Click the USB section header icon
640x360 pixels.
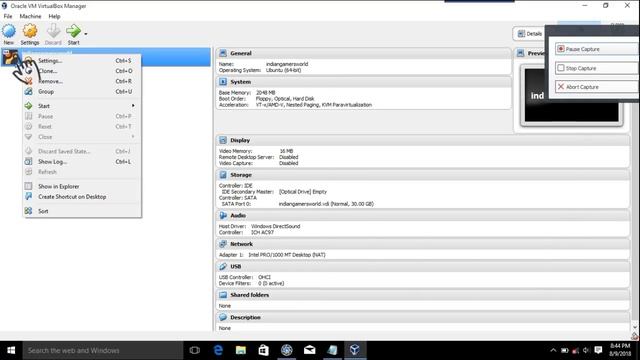(223, 267)
